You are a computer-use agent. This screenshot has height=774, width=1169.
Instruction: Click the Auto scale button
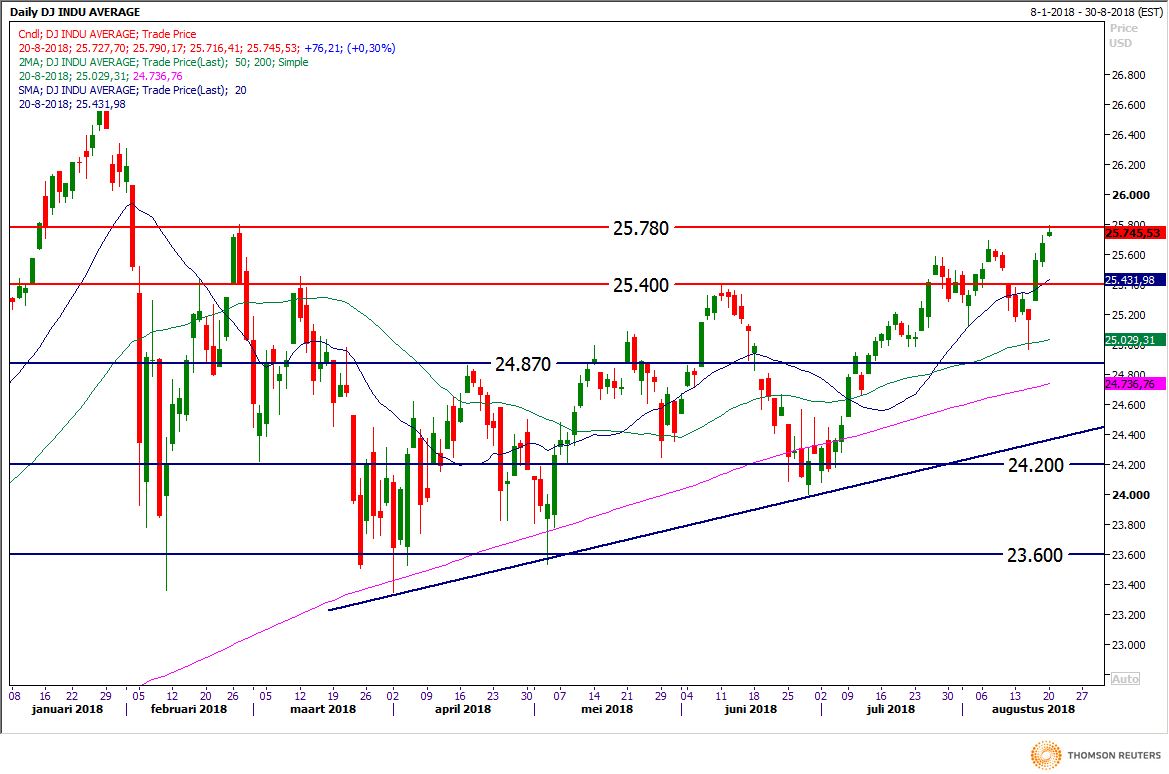pyautogui.click(x=1125, y=680)
